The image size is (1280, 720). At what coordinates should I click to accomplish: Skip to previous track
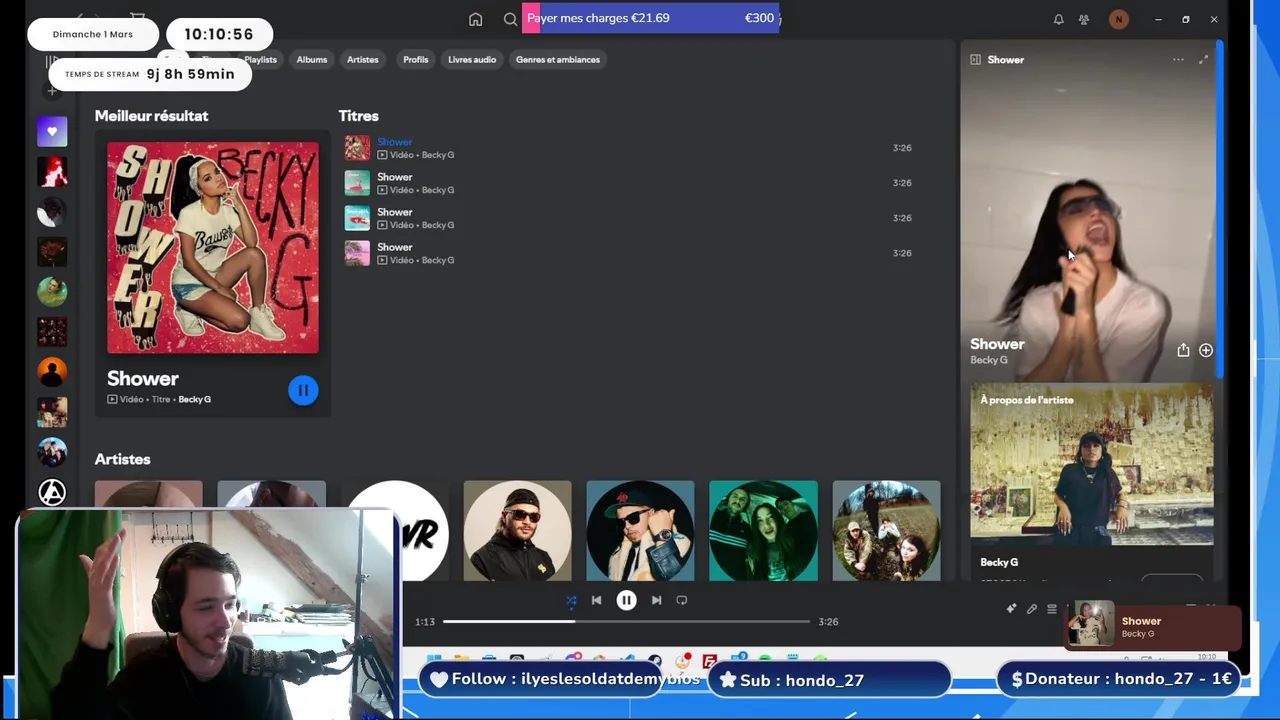tap(596, 600)
